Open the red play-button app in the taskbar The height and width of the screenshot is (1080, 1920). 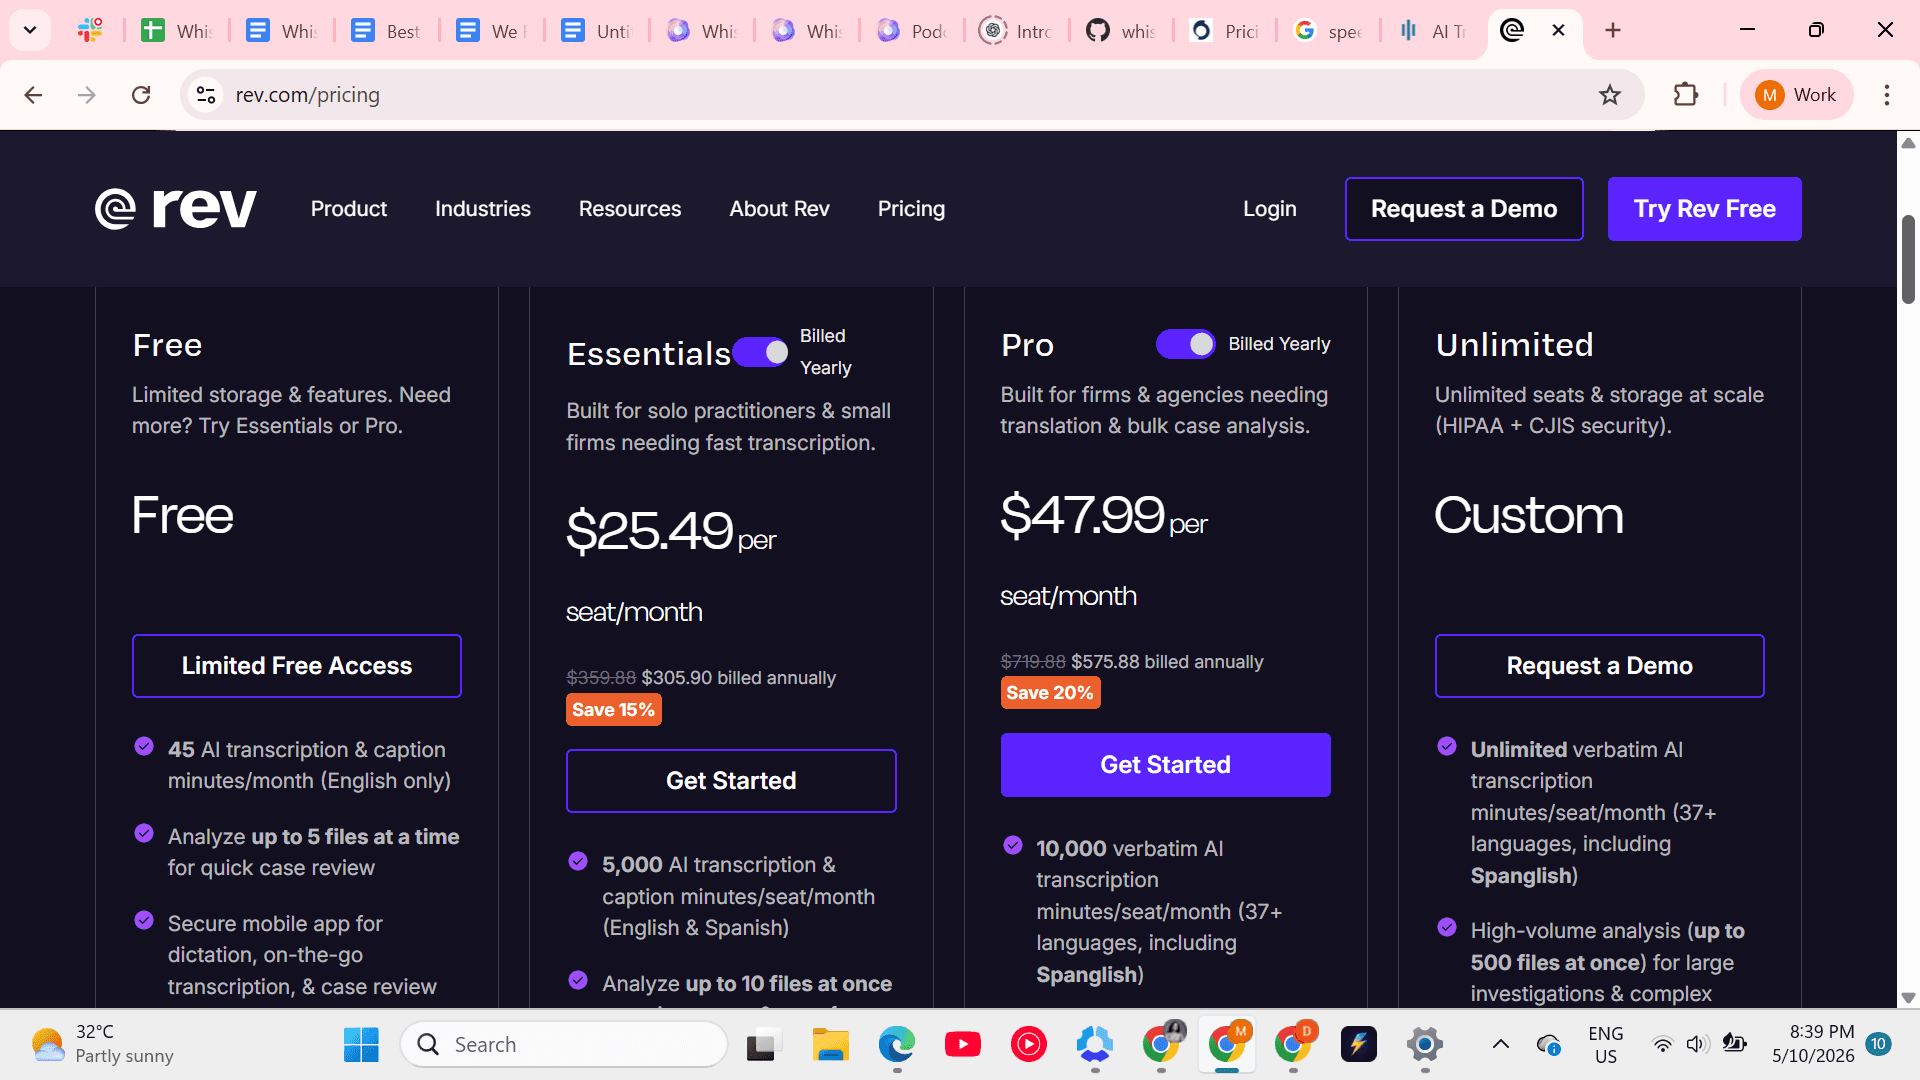pyautogui.click(x=1029, y=1045)
